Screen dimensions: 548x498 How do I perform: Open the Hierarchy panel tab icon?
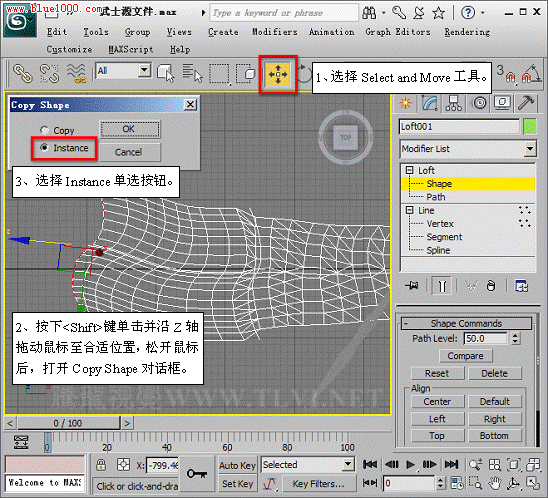point(453,103)
